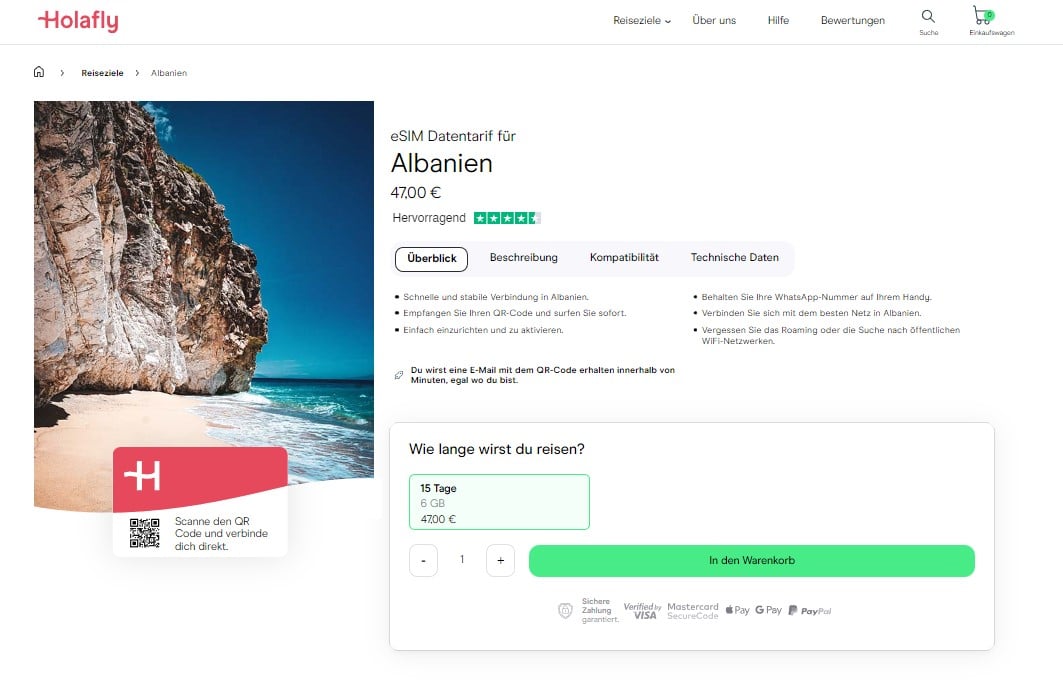Decrease quantity with minus button
The image size is (1063, 685).
[423, 561]
